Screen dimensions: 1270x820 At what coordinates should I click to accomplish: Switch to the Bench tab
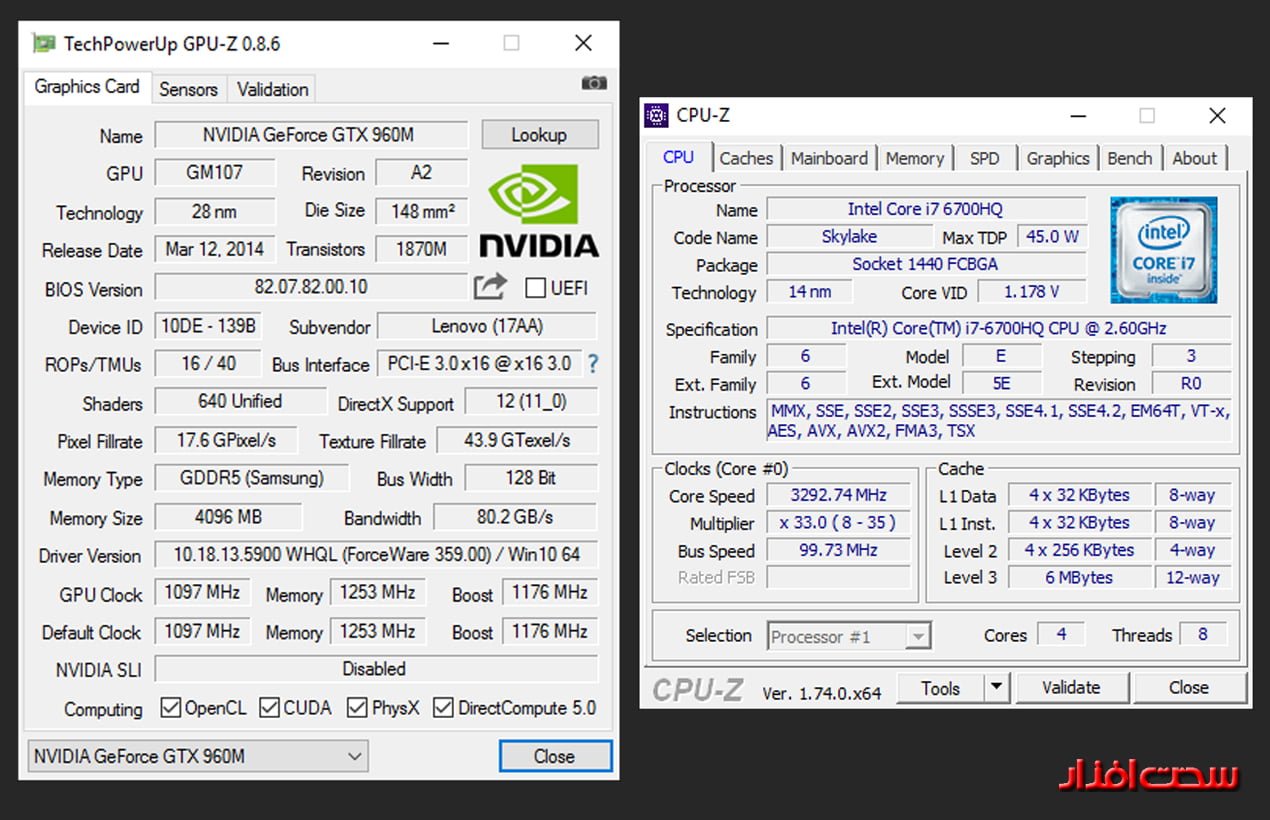pos(1129,158)
